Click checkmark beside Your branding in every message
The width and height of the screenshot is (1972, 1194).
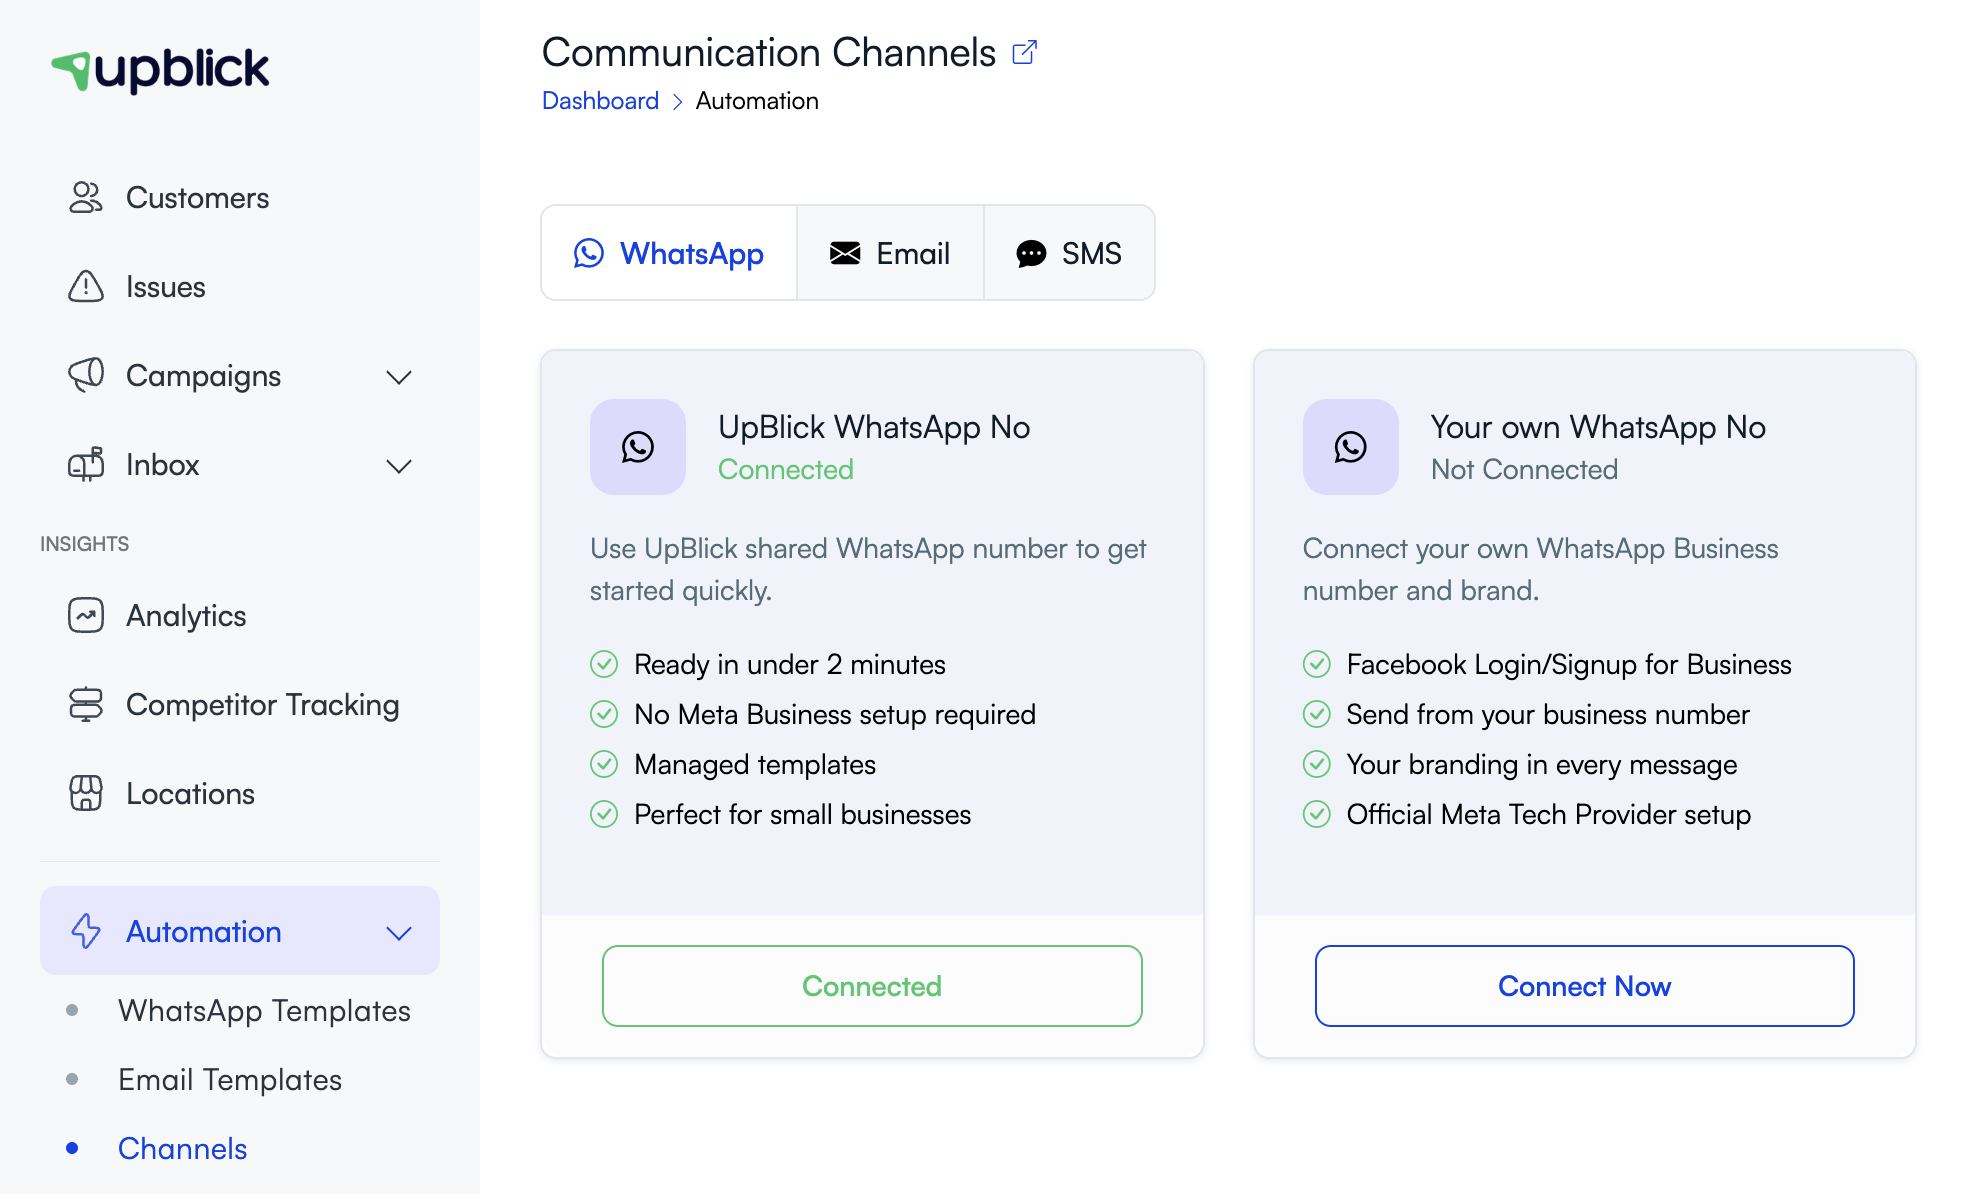pyautogui.click(x=1317, y=764)
